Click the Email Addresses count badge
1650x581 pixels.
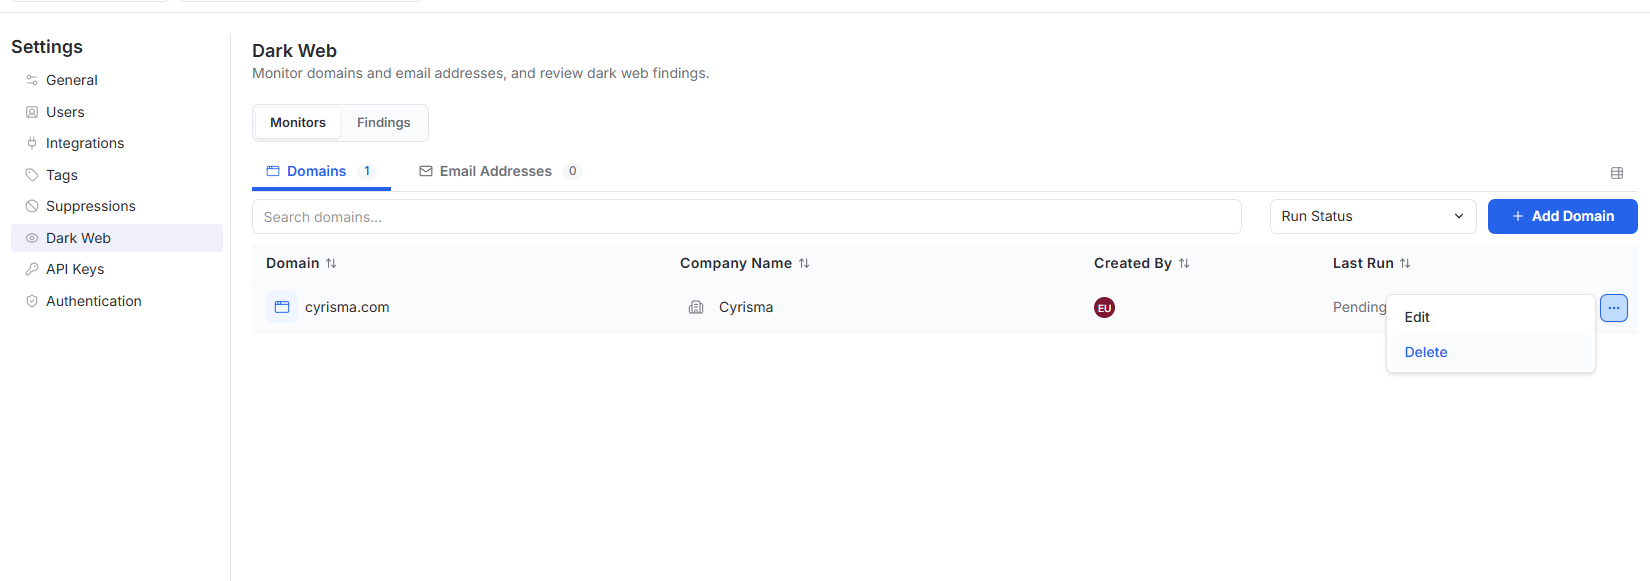point(573,171)
